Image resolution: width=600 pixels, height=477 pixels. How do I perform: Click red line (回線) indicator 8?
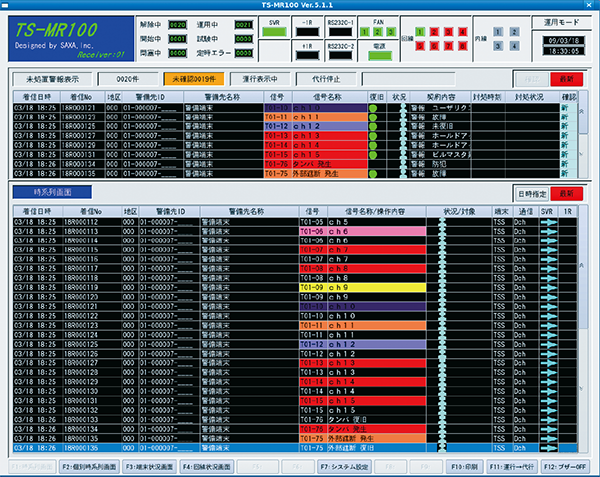(x=463, y=46)
